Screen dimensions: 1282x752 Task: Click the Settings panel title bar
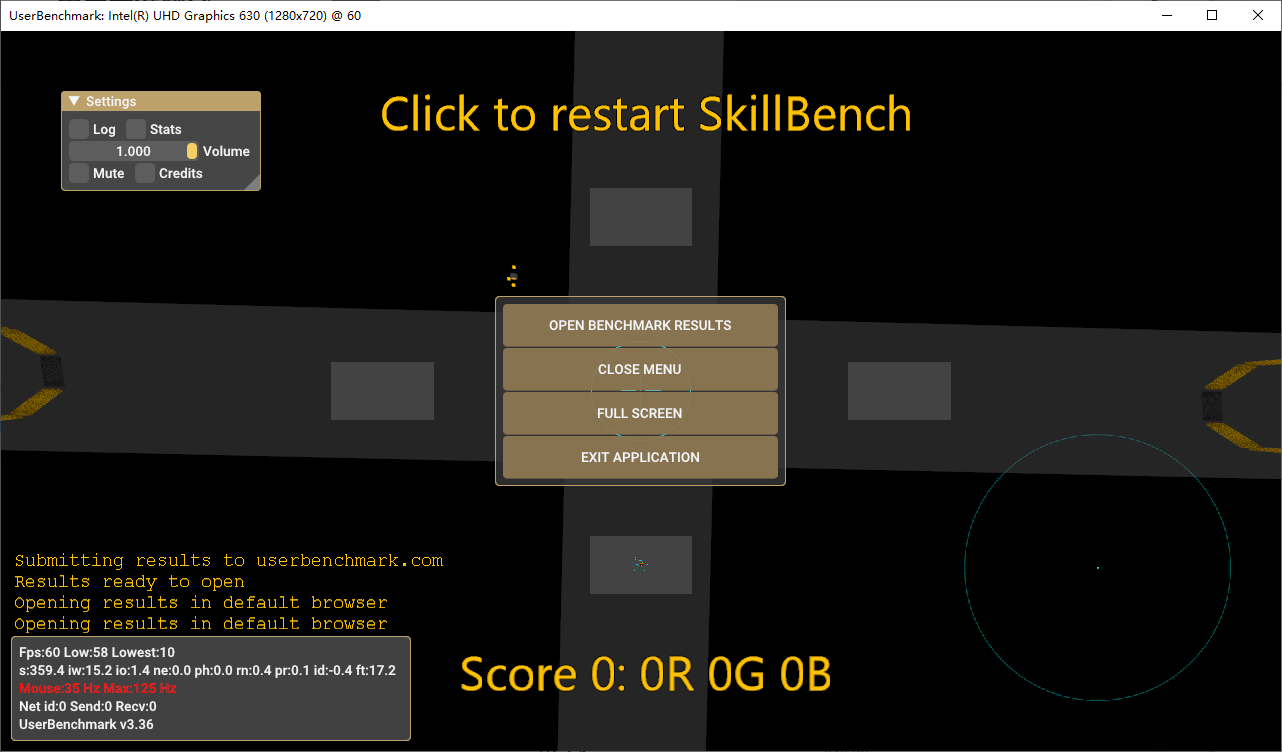pyautogui.click(x=161, y=101)
